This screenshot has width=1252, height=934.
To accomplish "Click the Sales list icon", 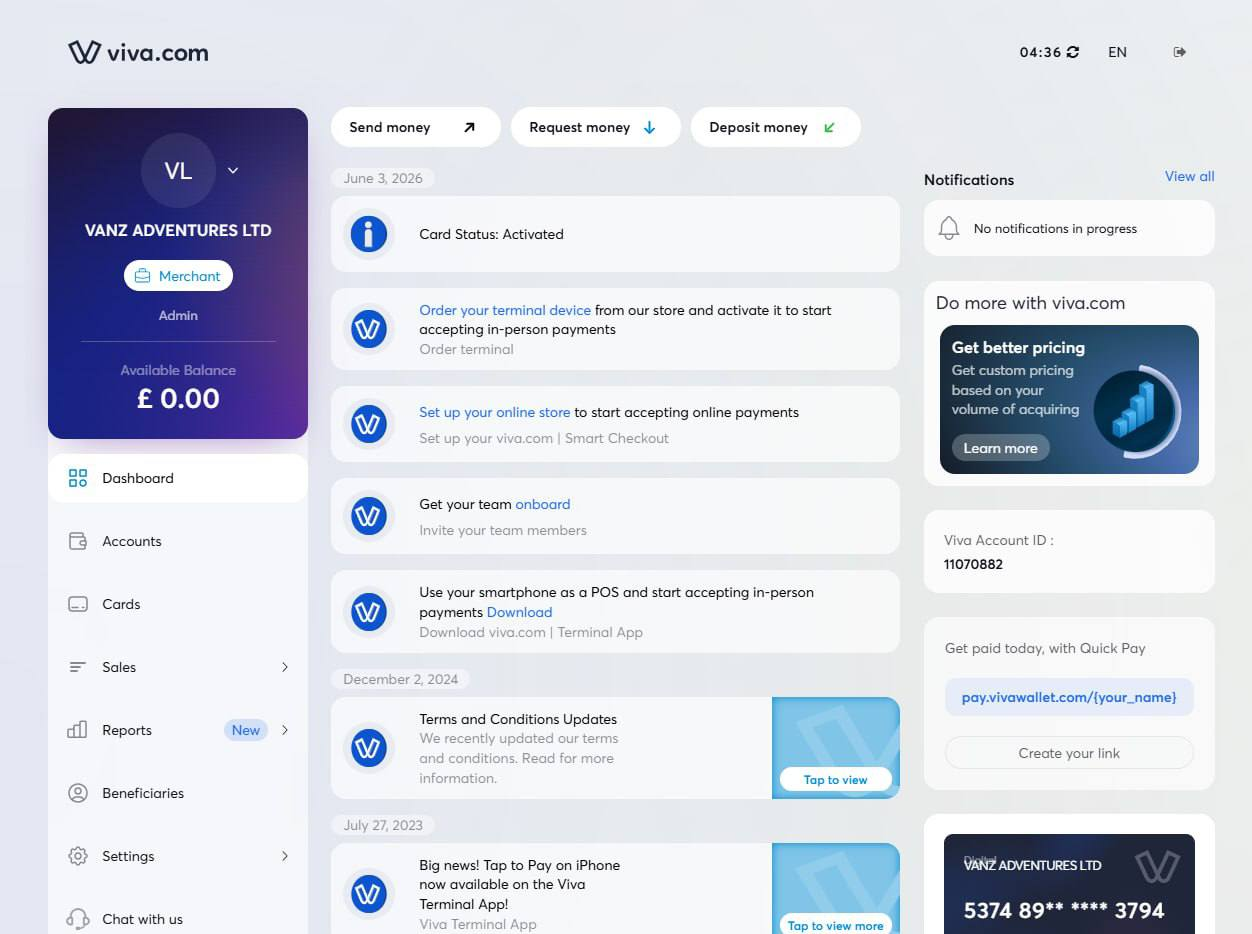I will coord(78,667).
